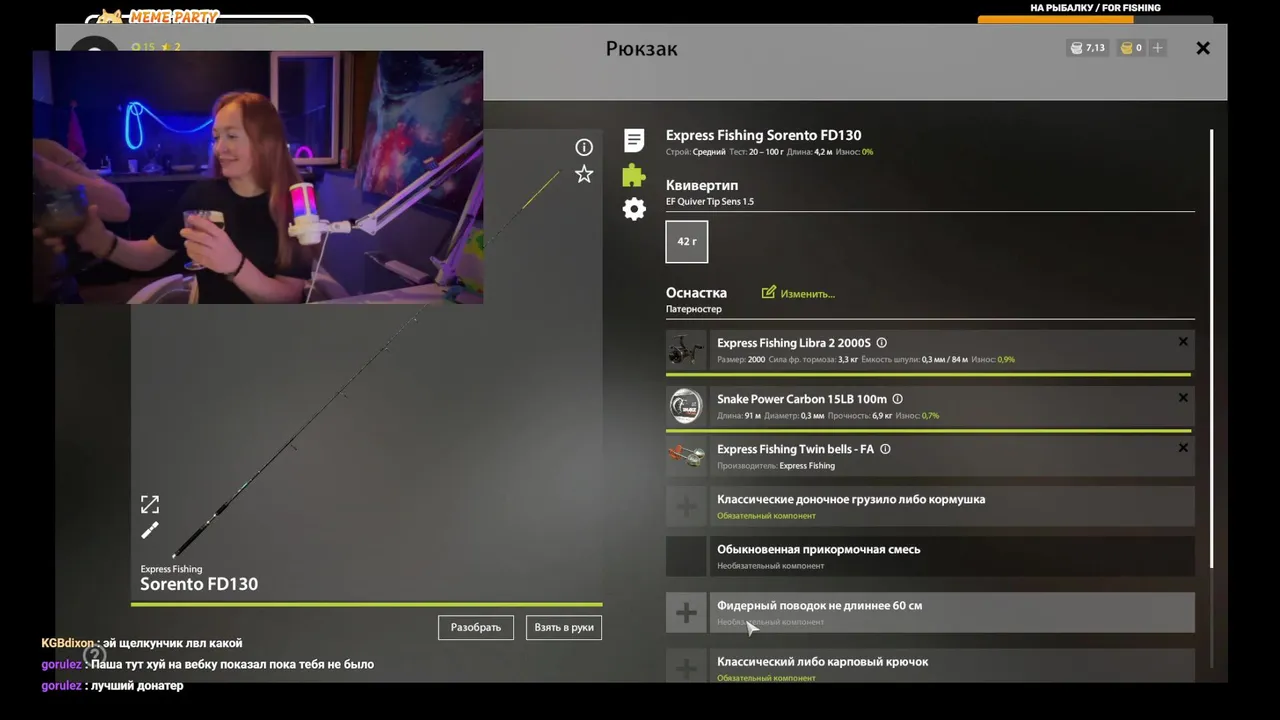1280x720 pixels.
Task: Click the Патерностер rig type label
Action: (x=694, y=309)
